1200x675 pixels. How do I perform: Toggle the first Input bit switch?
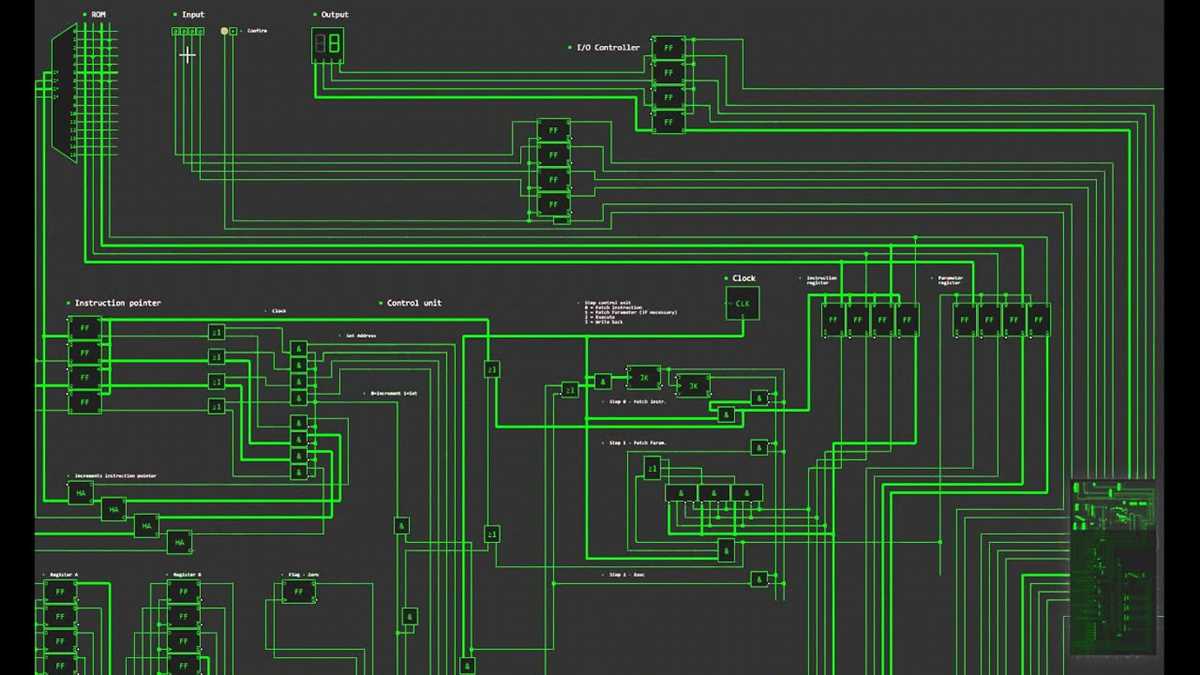tap(174, 29)
